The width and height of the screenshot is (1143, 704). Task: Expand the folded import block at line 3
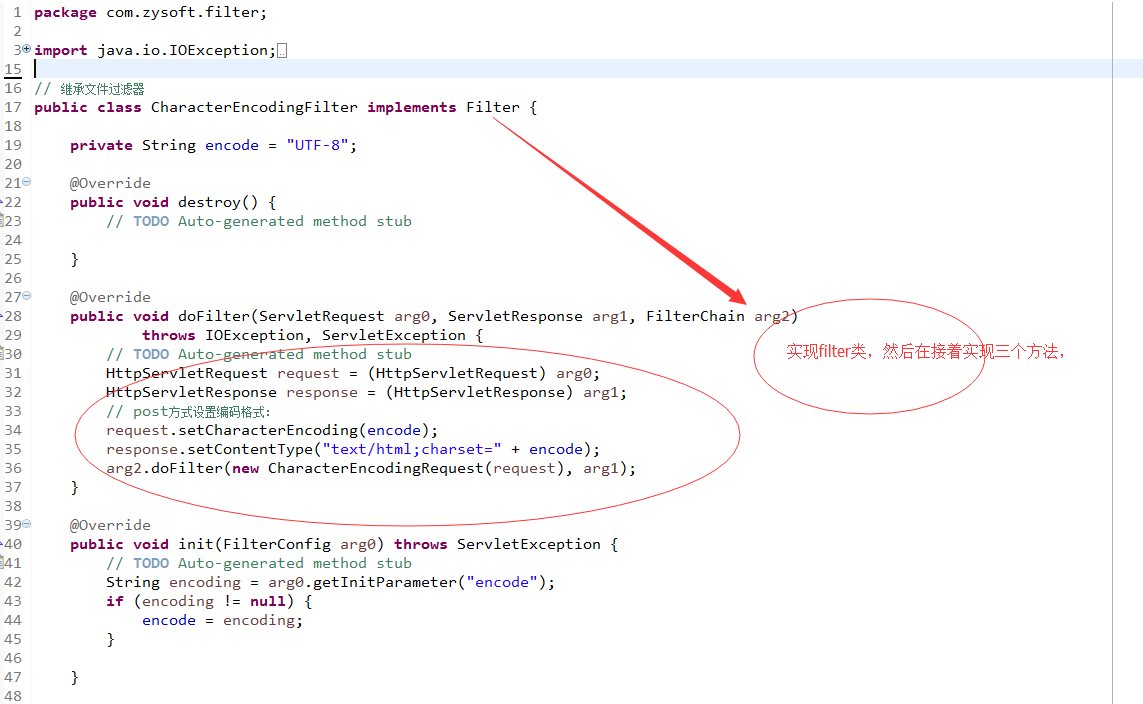pos(26,49)
